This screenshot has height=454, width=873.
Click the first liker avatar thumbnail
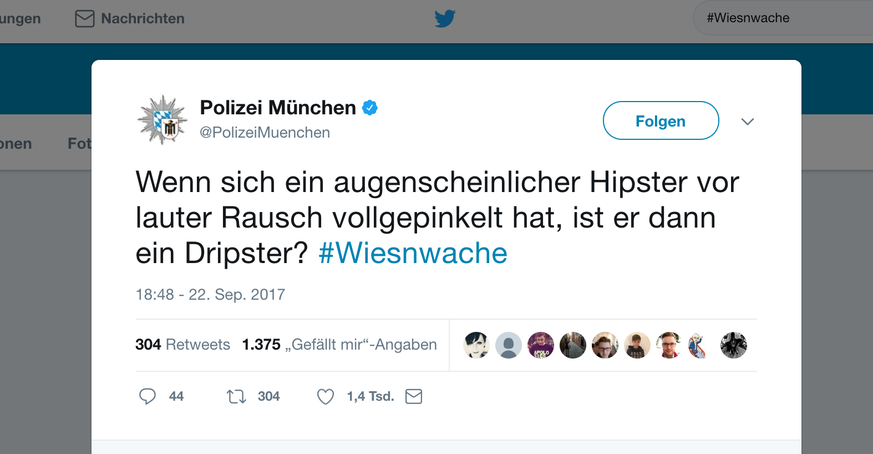(477, 345)
